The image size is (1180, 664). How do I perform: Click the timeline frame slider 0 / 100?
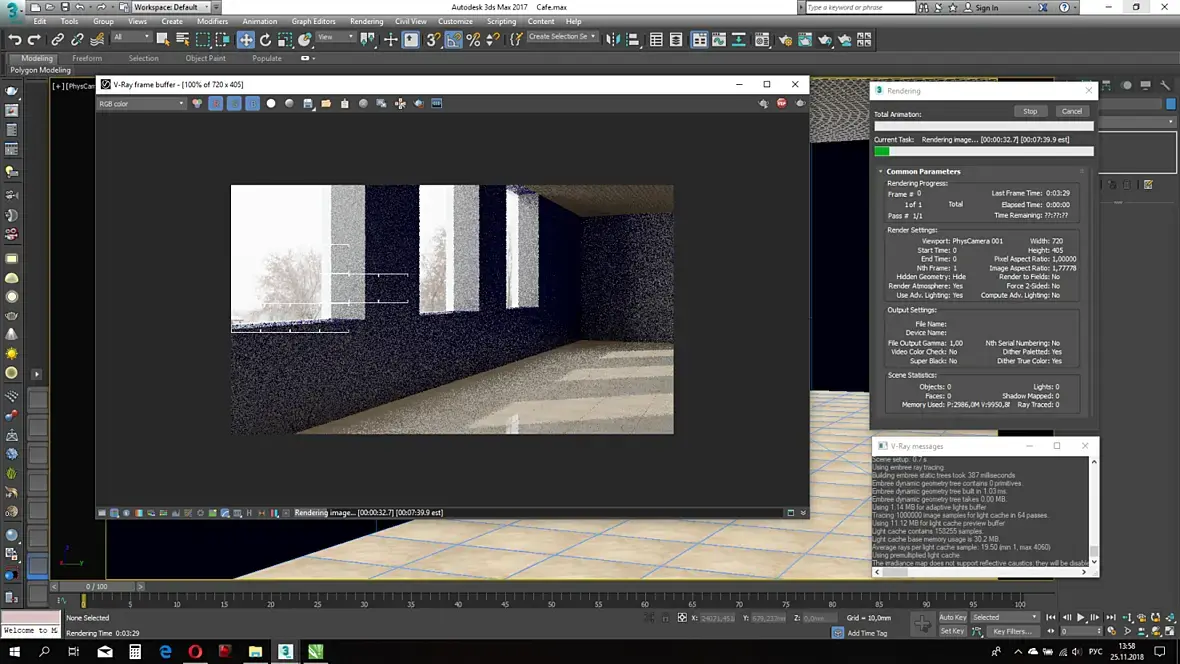click(x=96, y=586)
